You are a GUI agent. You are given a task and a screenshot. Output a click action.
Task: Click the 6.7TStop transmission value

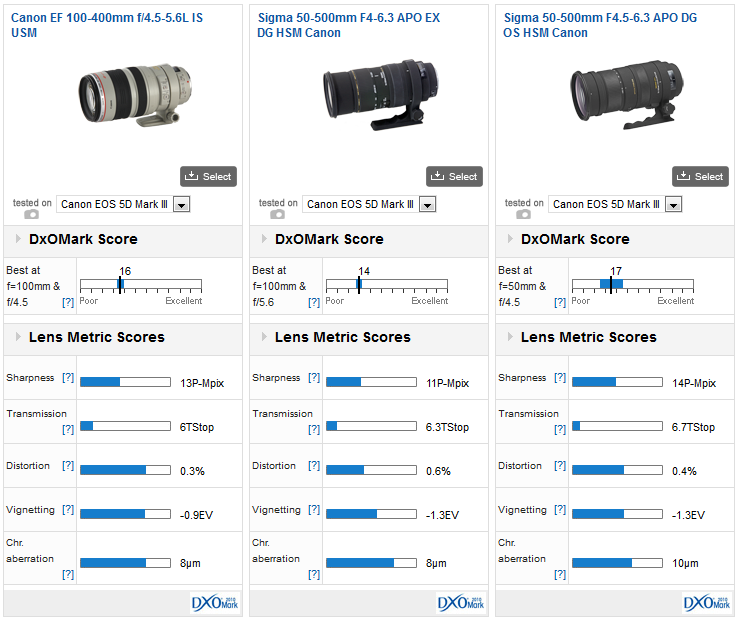(693, 427)
